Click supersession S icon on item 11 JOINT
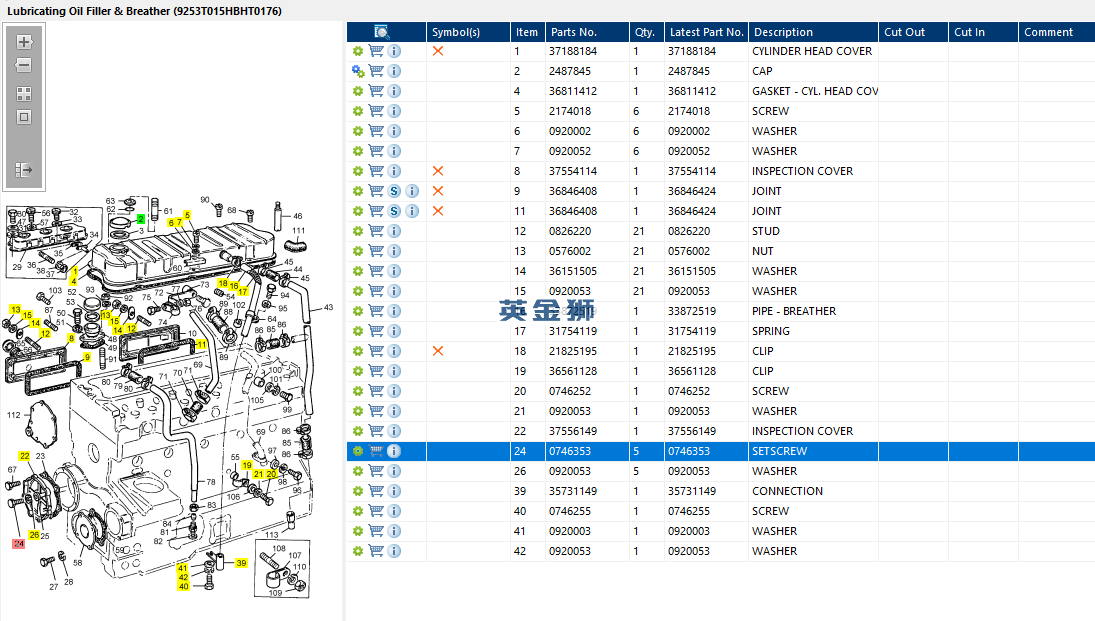This screenshot has width=1095, height=621. (x=394, y=211)
